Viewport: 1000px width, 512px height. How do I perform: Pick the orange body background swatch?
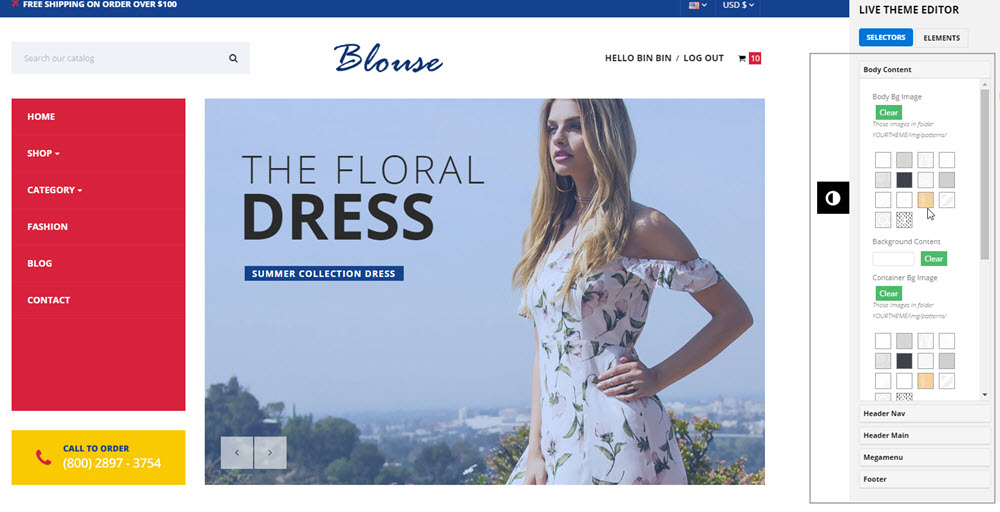point(925,200)
